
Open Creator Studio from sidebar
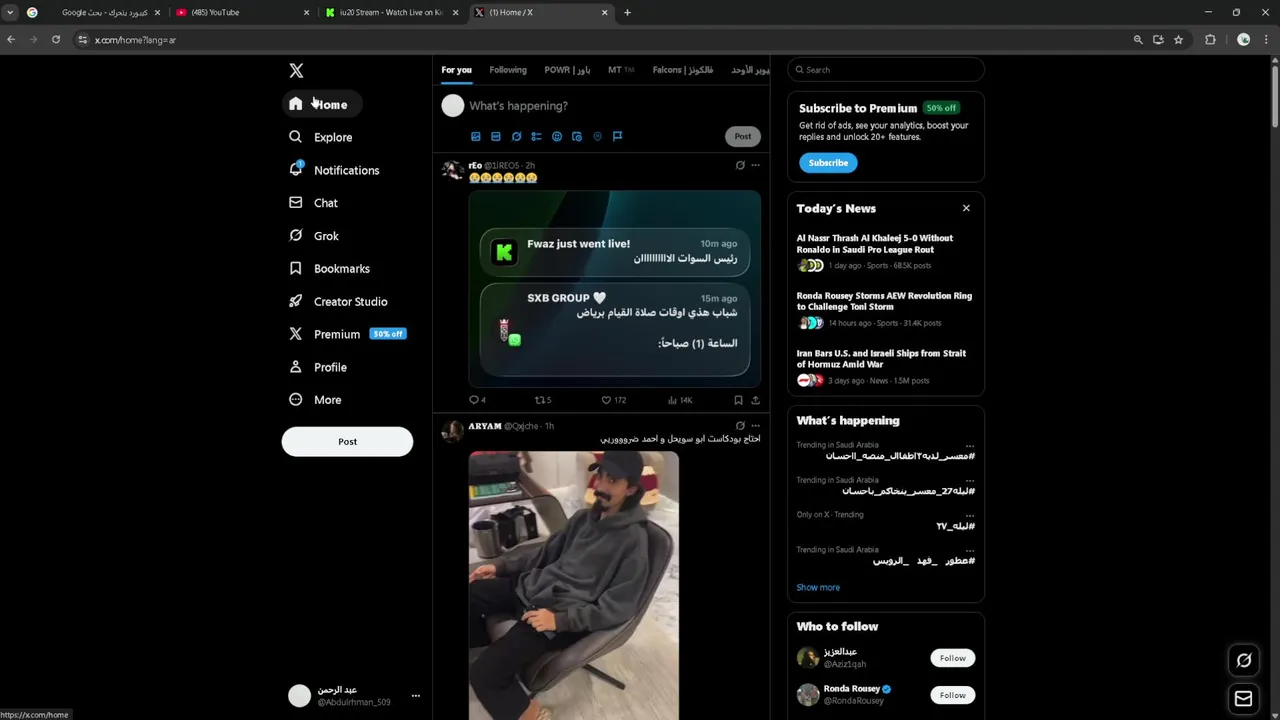pos(338,301)
